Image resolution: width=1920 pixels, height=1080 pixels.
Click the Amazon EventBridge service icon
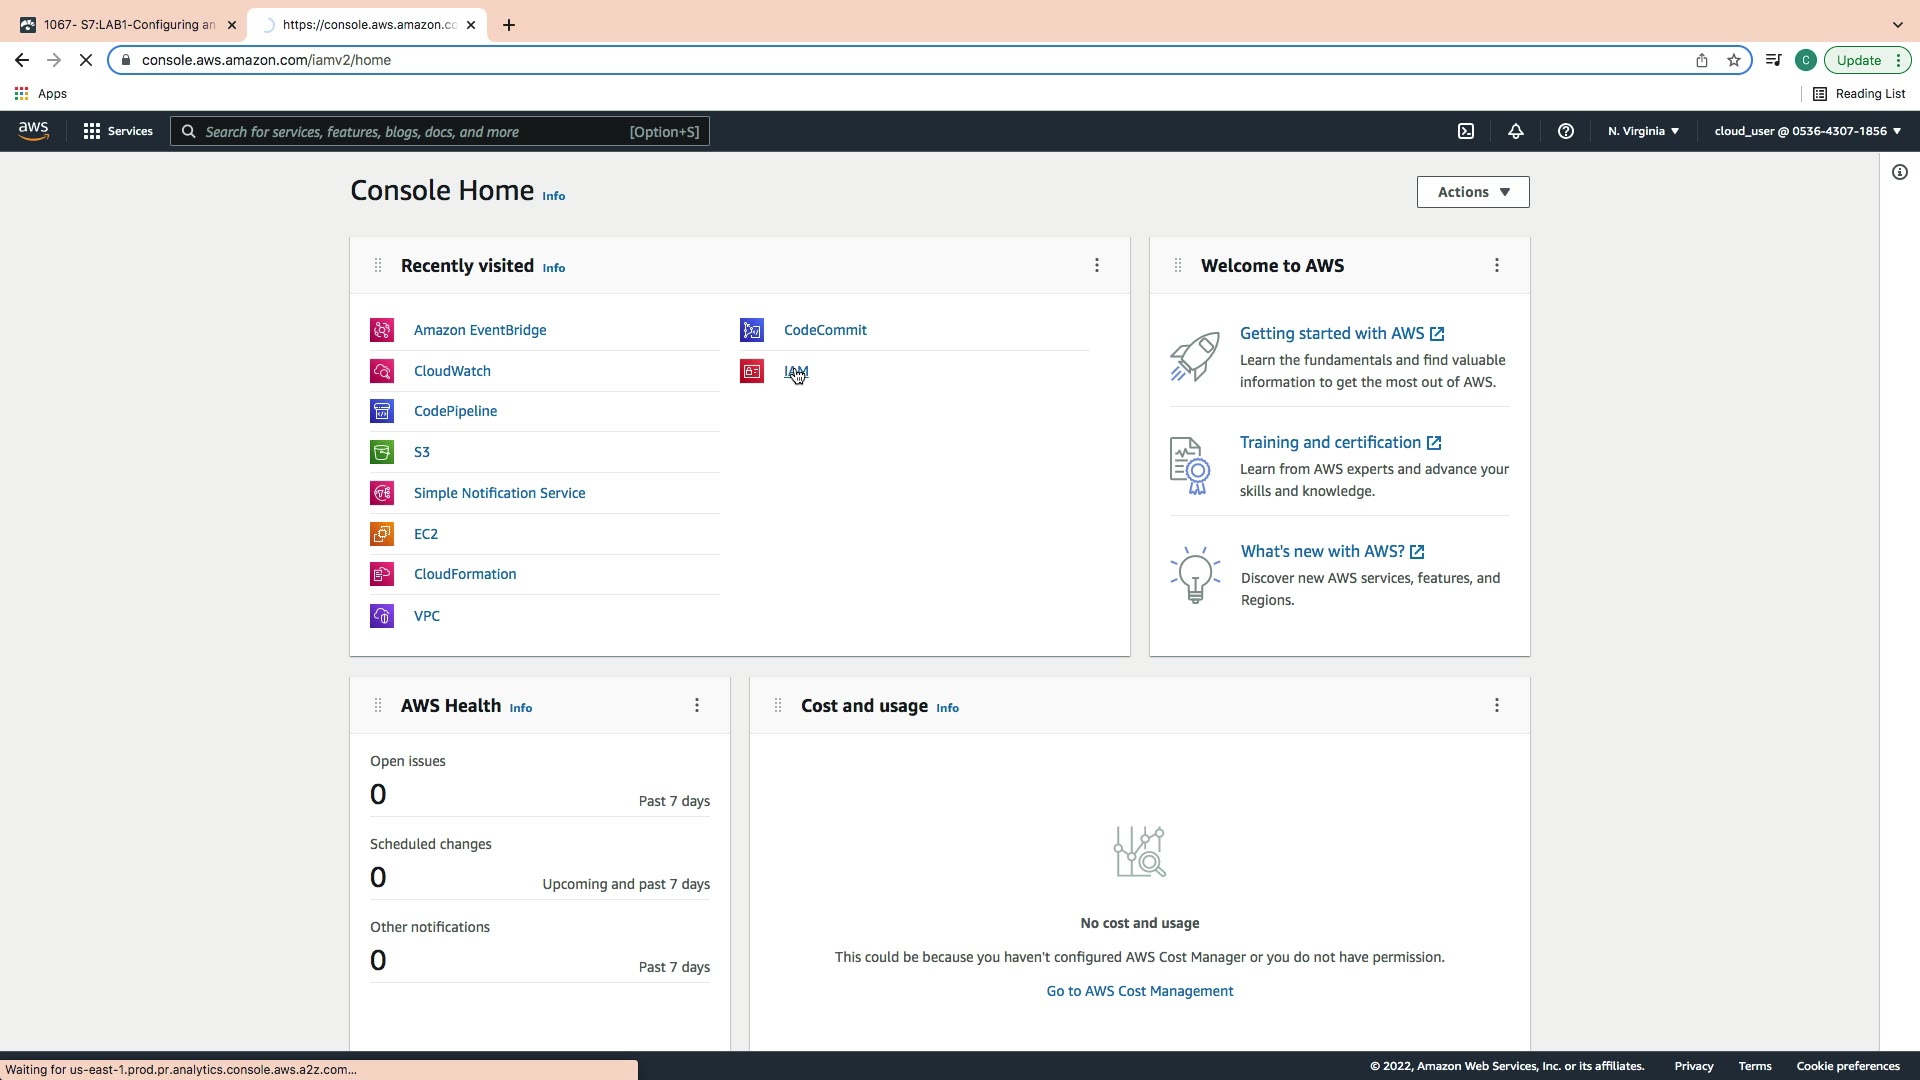click(x=382, y=330)
